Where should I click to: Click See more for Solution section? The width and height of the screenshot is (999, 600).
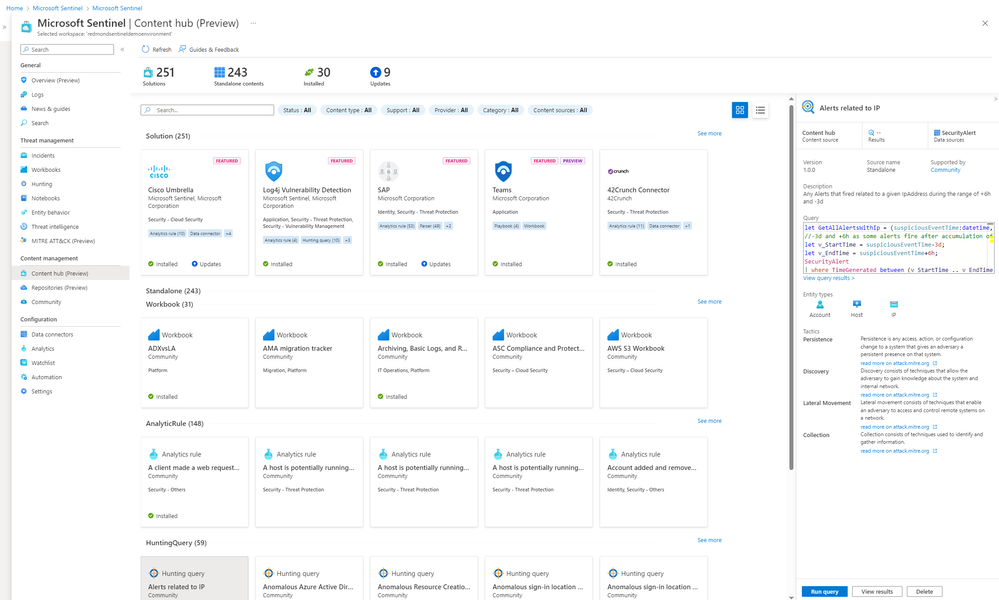[709, 134]
